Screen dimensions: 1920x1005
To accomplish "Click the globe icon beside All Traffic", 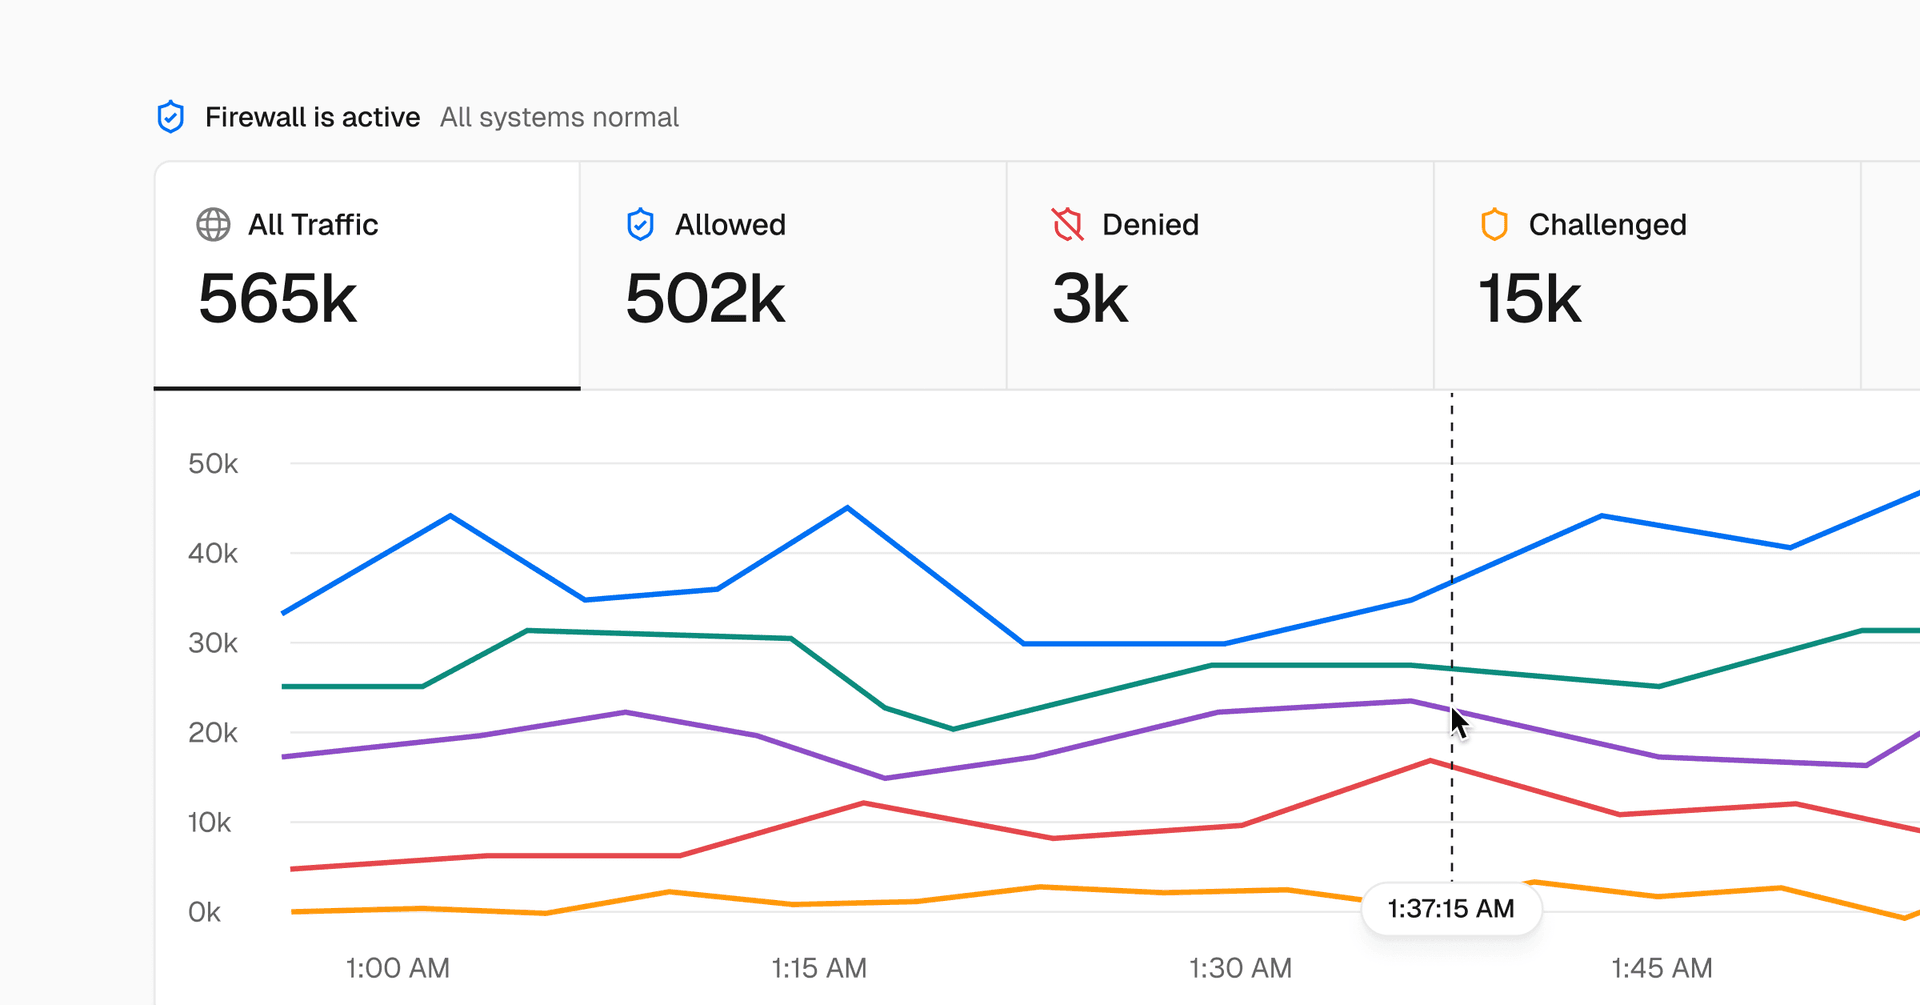I will tap(213, 225).
